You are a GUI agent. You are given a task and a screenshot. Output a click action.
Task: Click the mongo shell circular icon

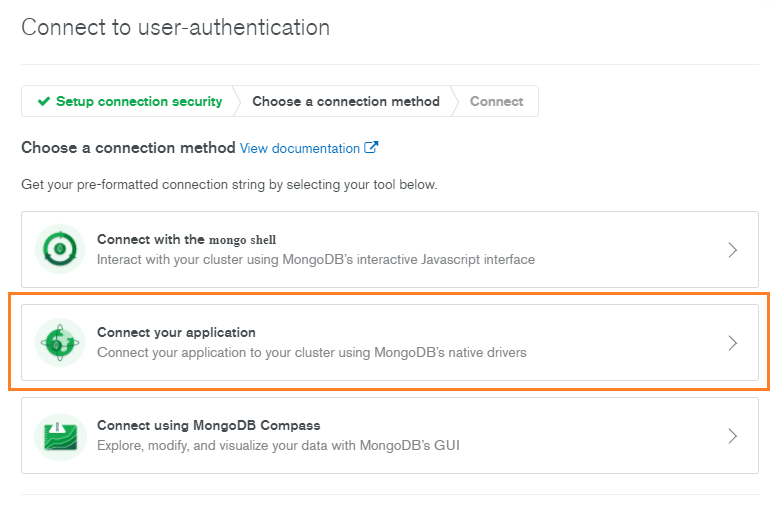pos(60,249)
